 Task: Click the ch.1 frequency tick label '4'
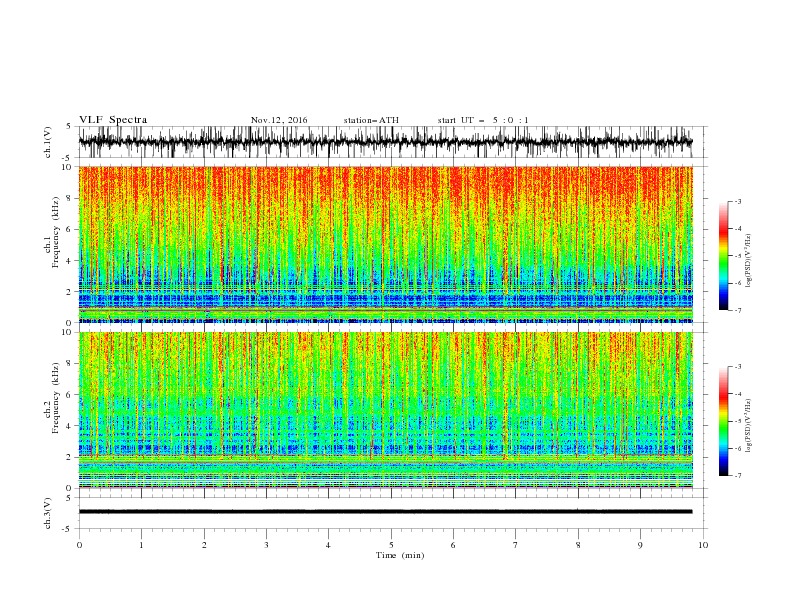[x=69, y=261]
